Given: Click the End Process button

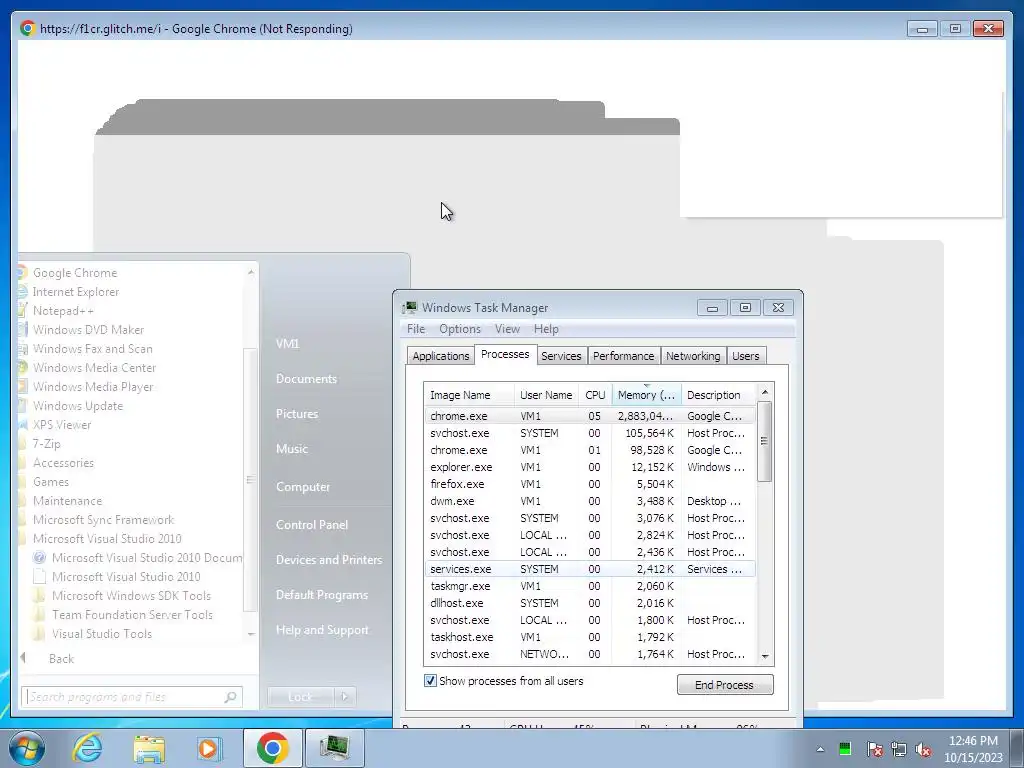Looking at the screenshot, I should point(725,684).
